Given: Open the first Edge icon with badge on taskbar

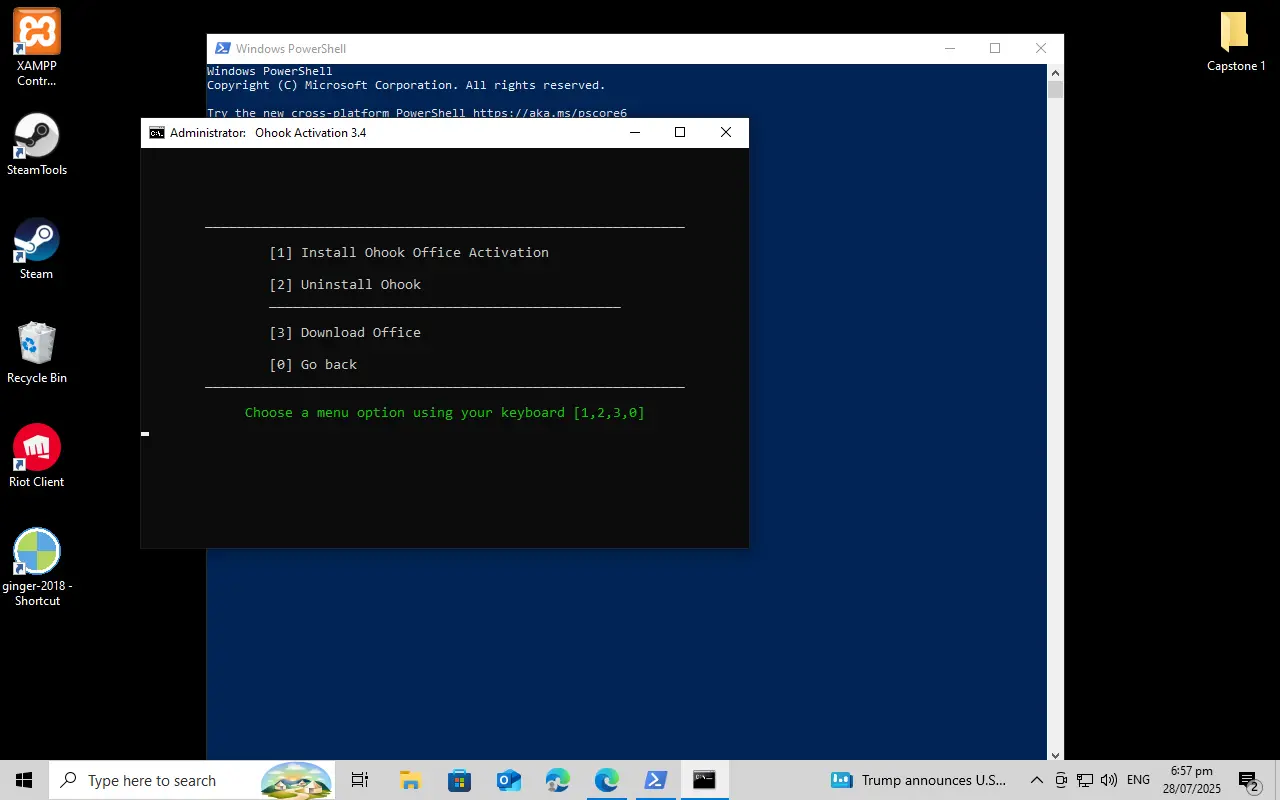Looking at the screenshot, I should coord(557,780).
